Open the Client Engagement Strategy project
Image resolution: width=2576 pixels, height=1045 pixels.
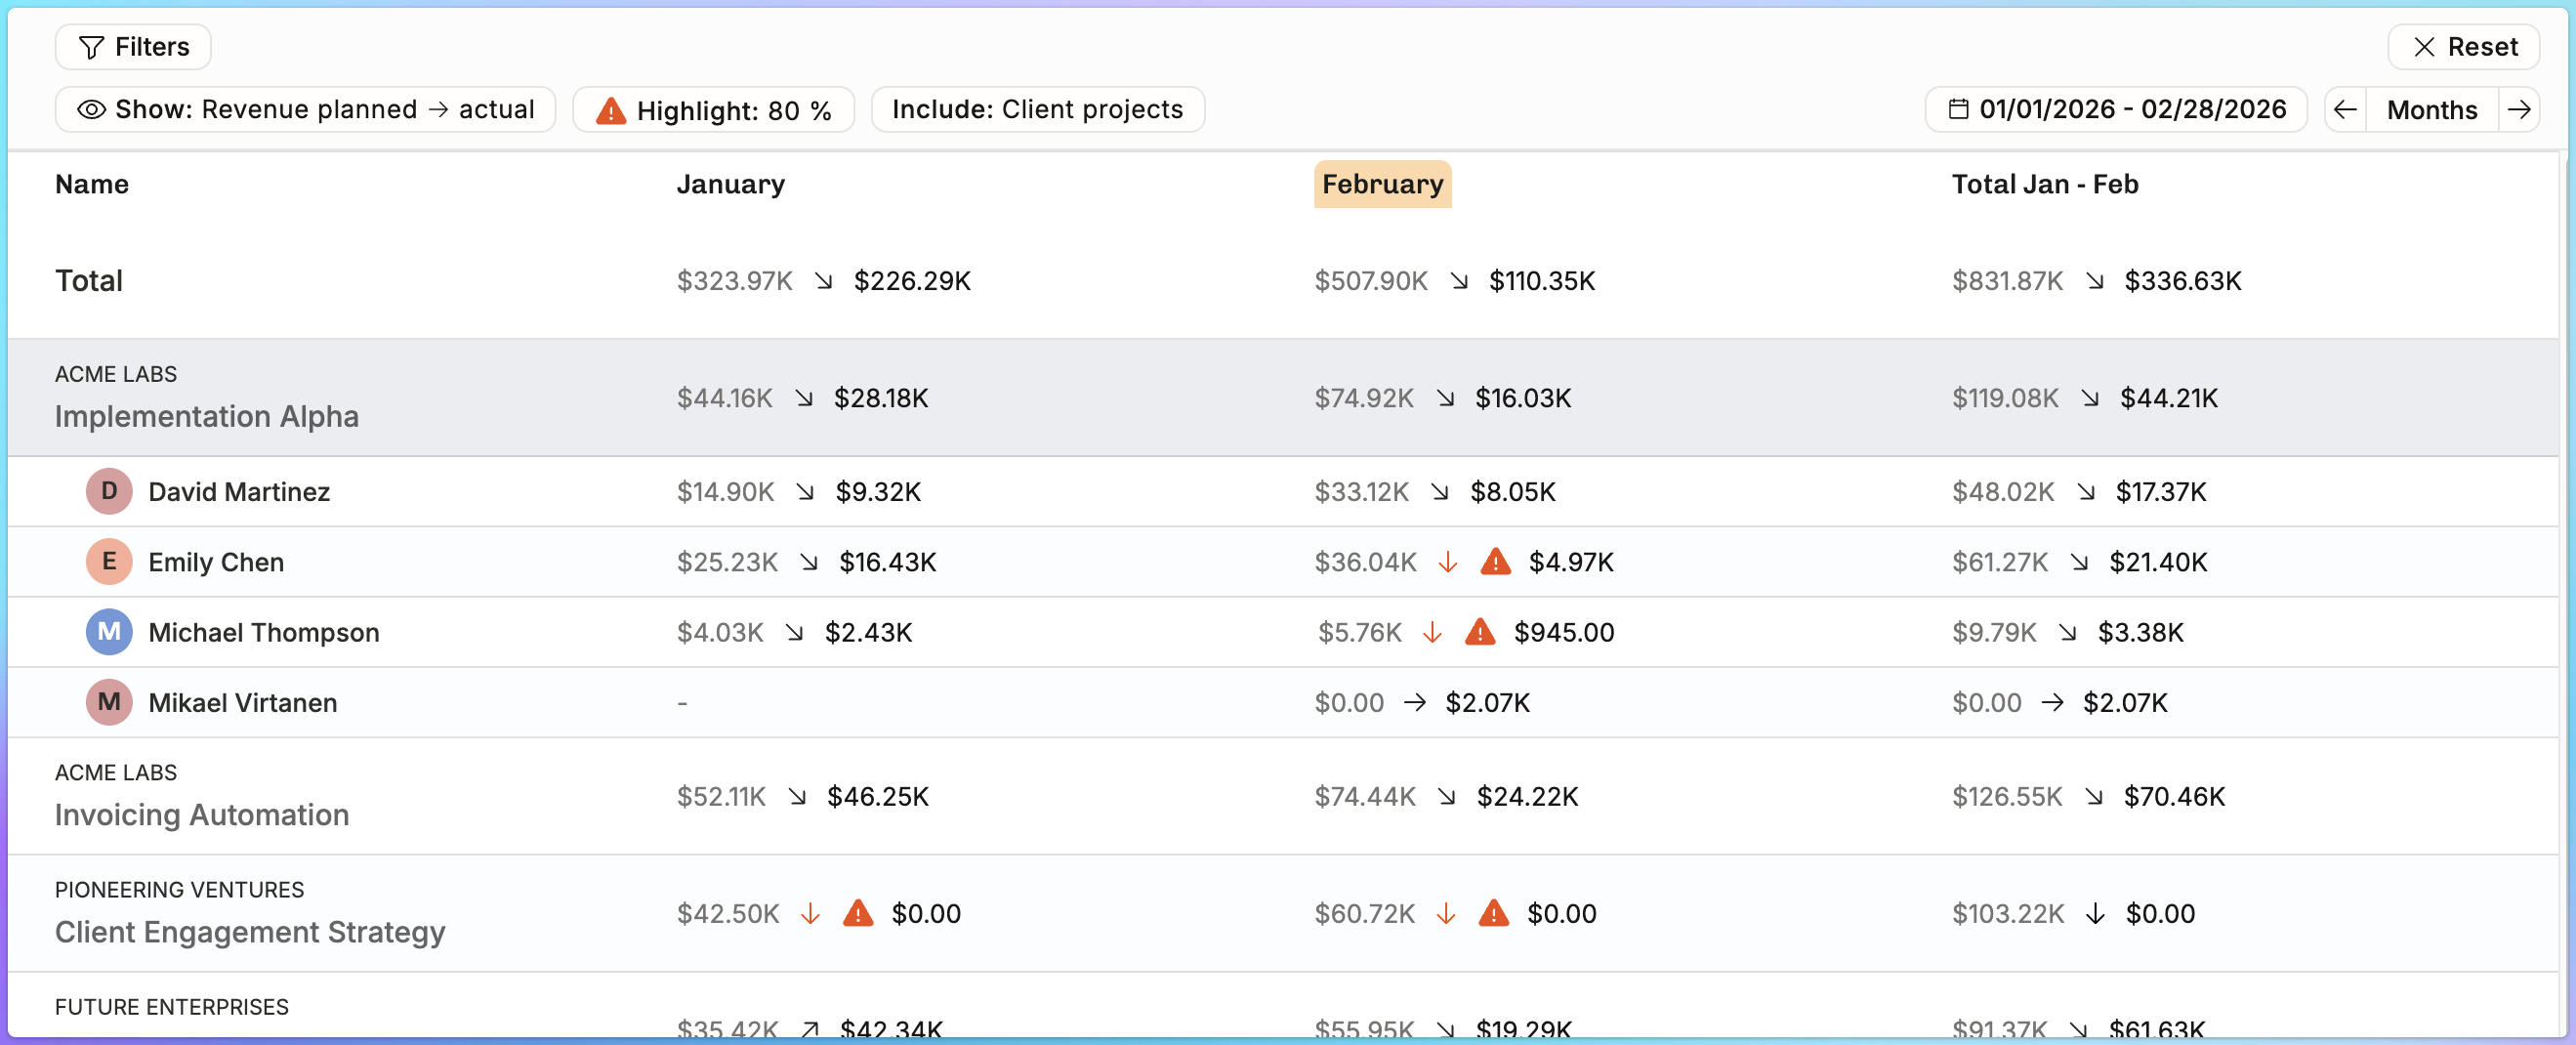point(250,931)
